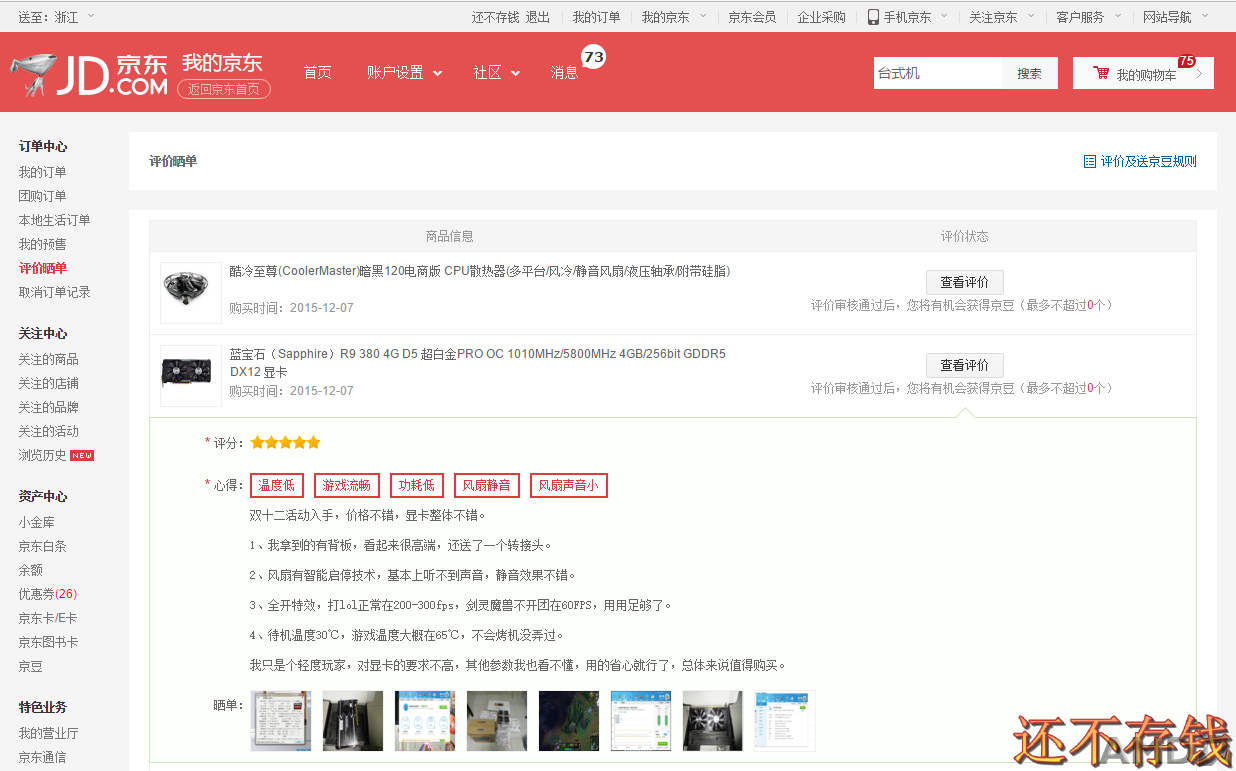Open 京豆 in the sidebar
Screen dimensions: 1236x771
coord(30,666)
